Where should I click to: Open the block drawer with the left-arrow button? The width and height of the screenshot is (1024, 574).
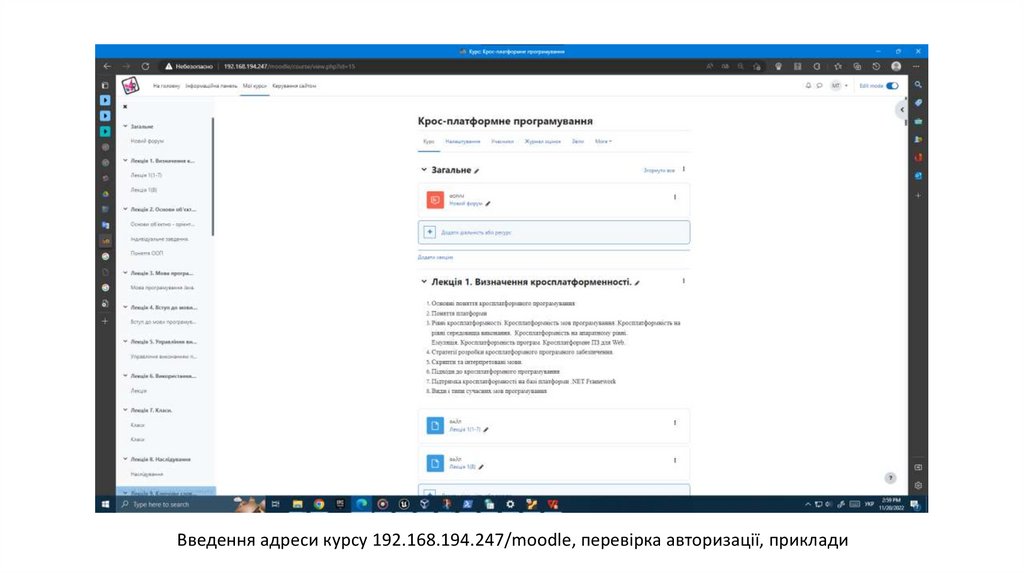coord(902,110)
